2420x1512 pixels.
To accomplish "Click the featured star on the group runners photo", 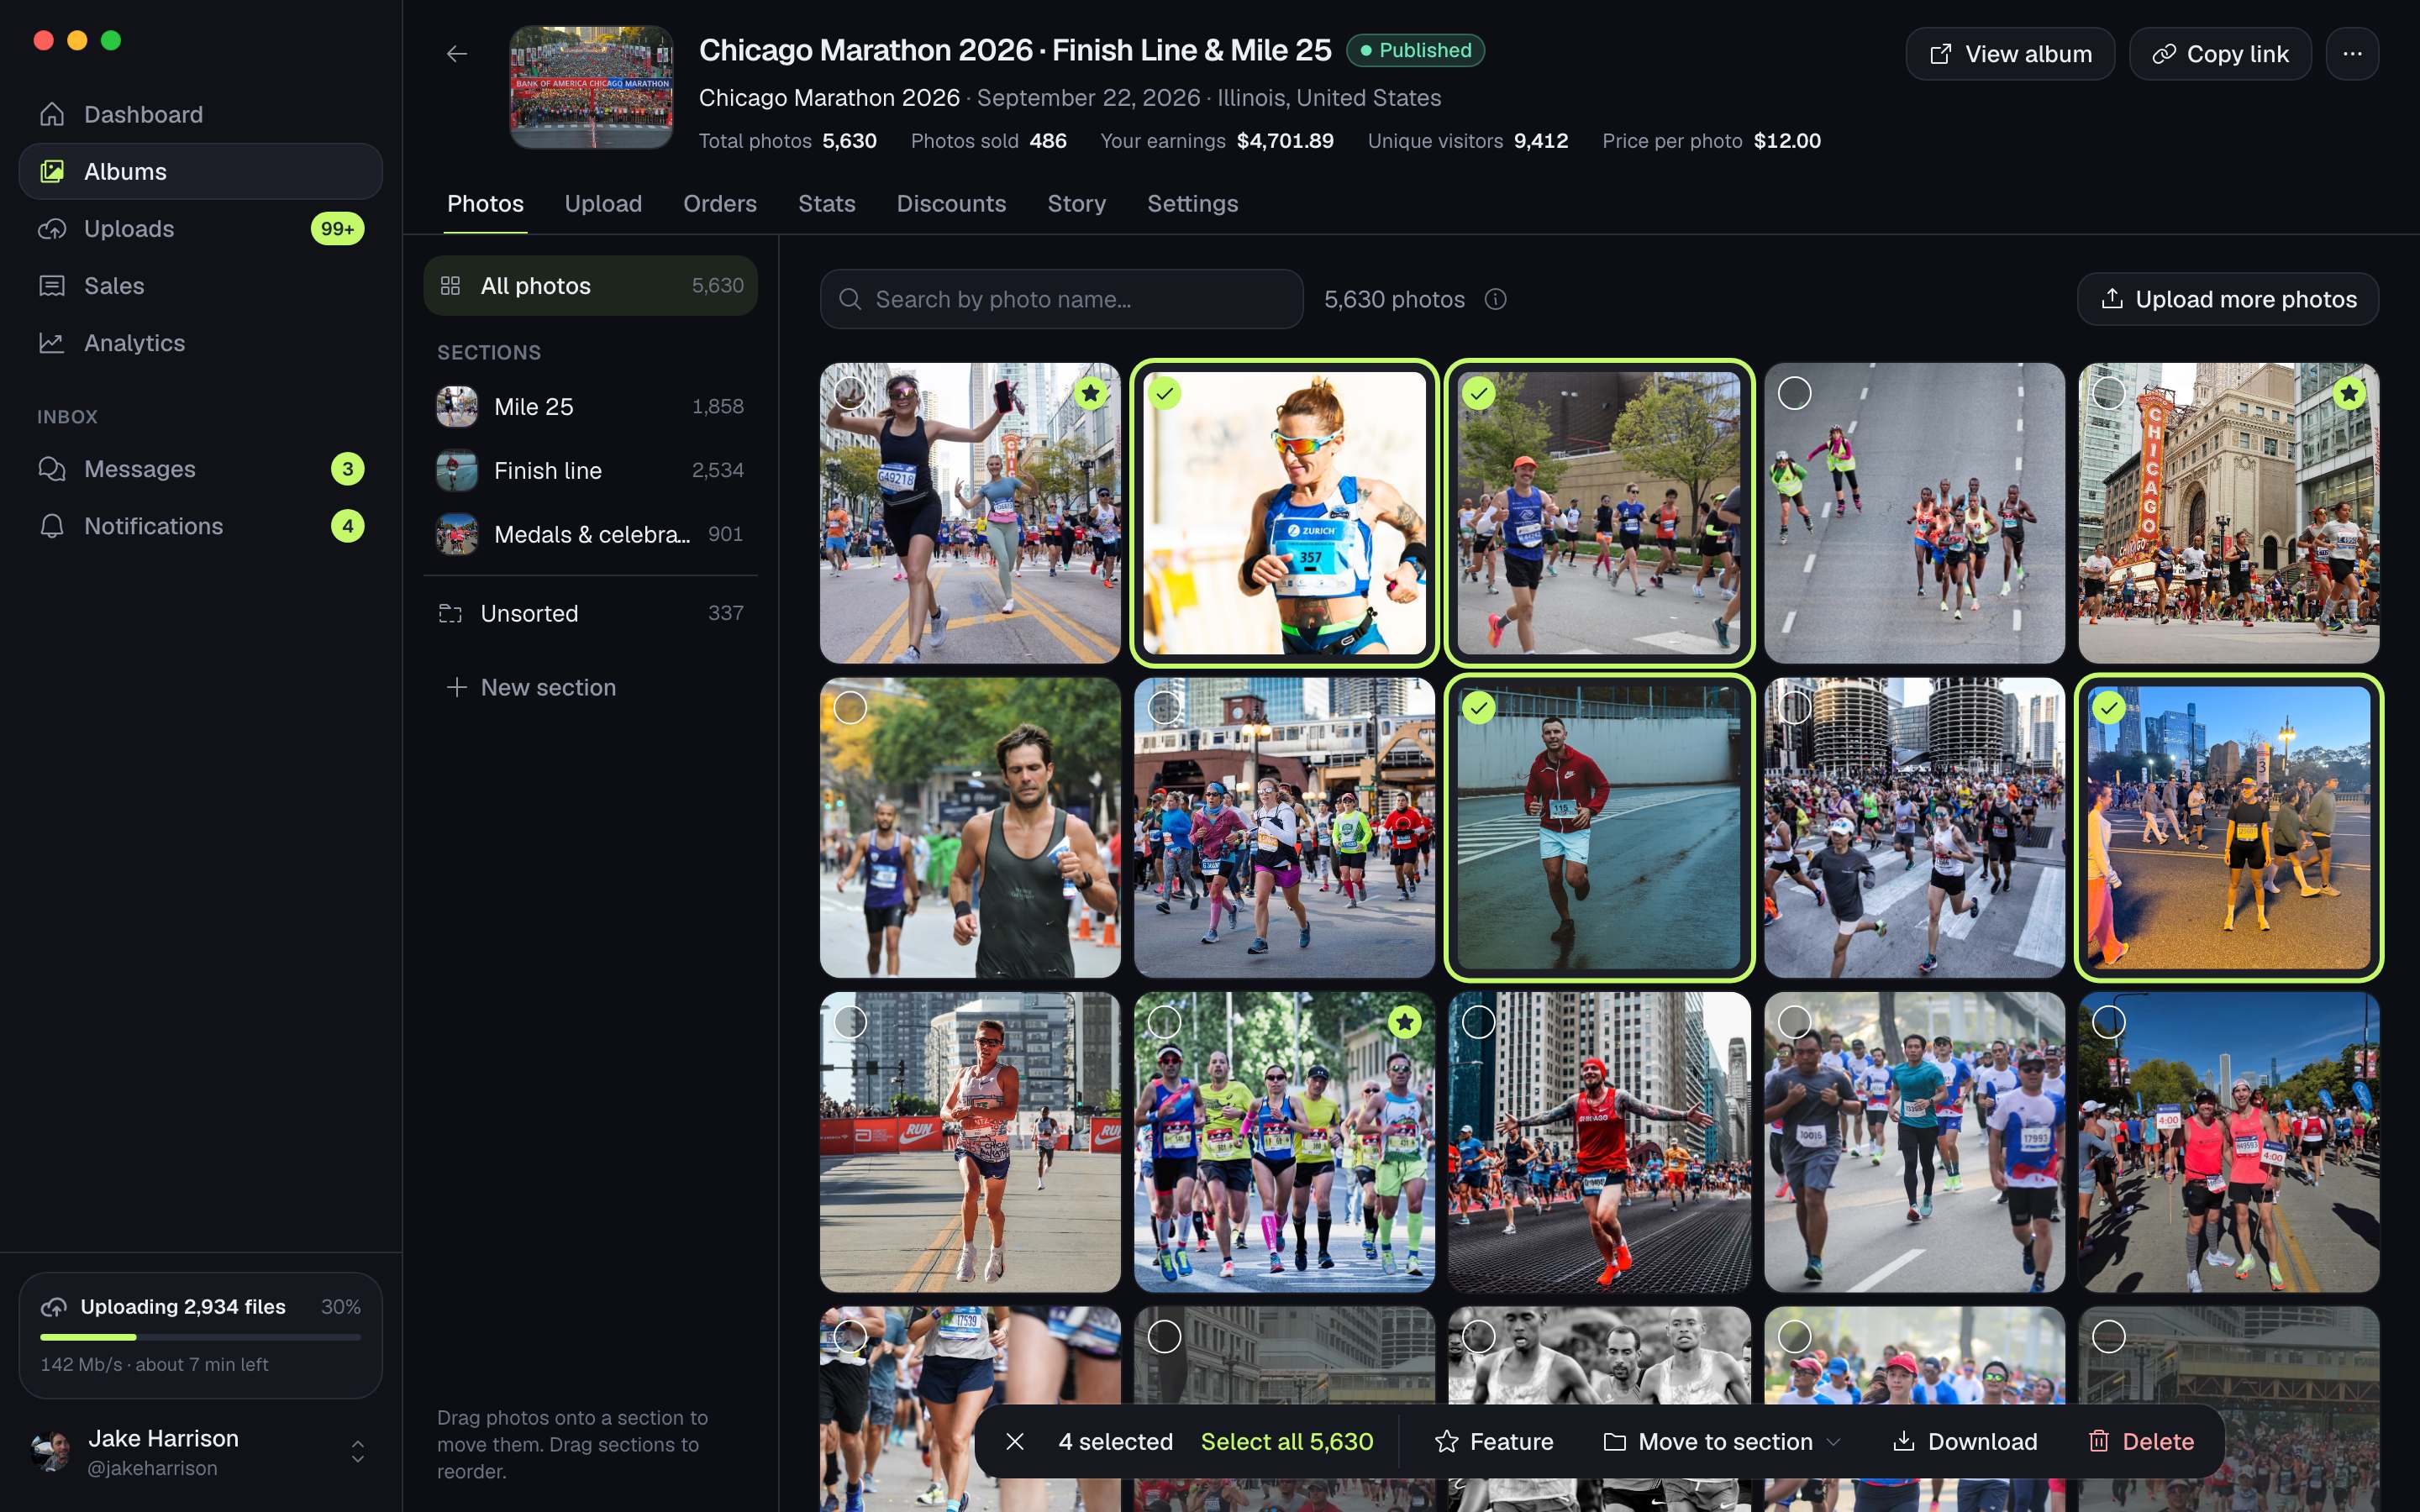I will pos(1405,1022).
